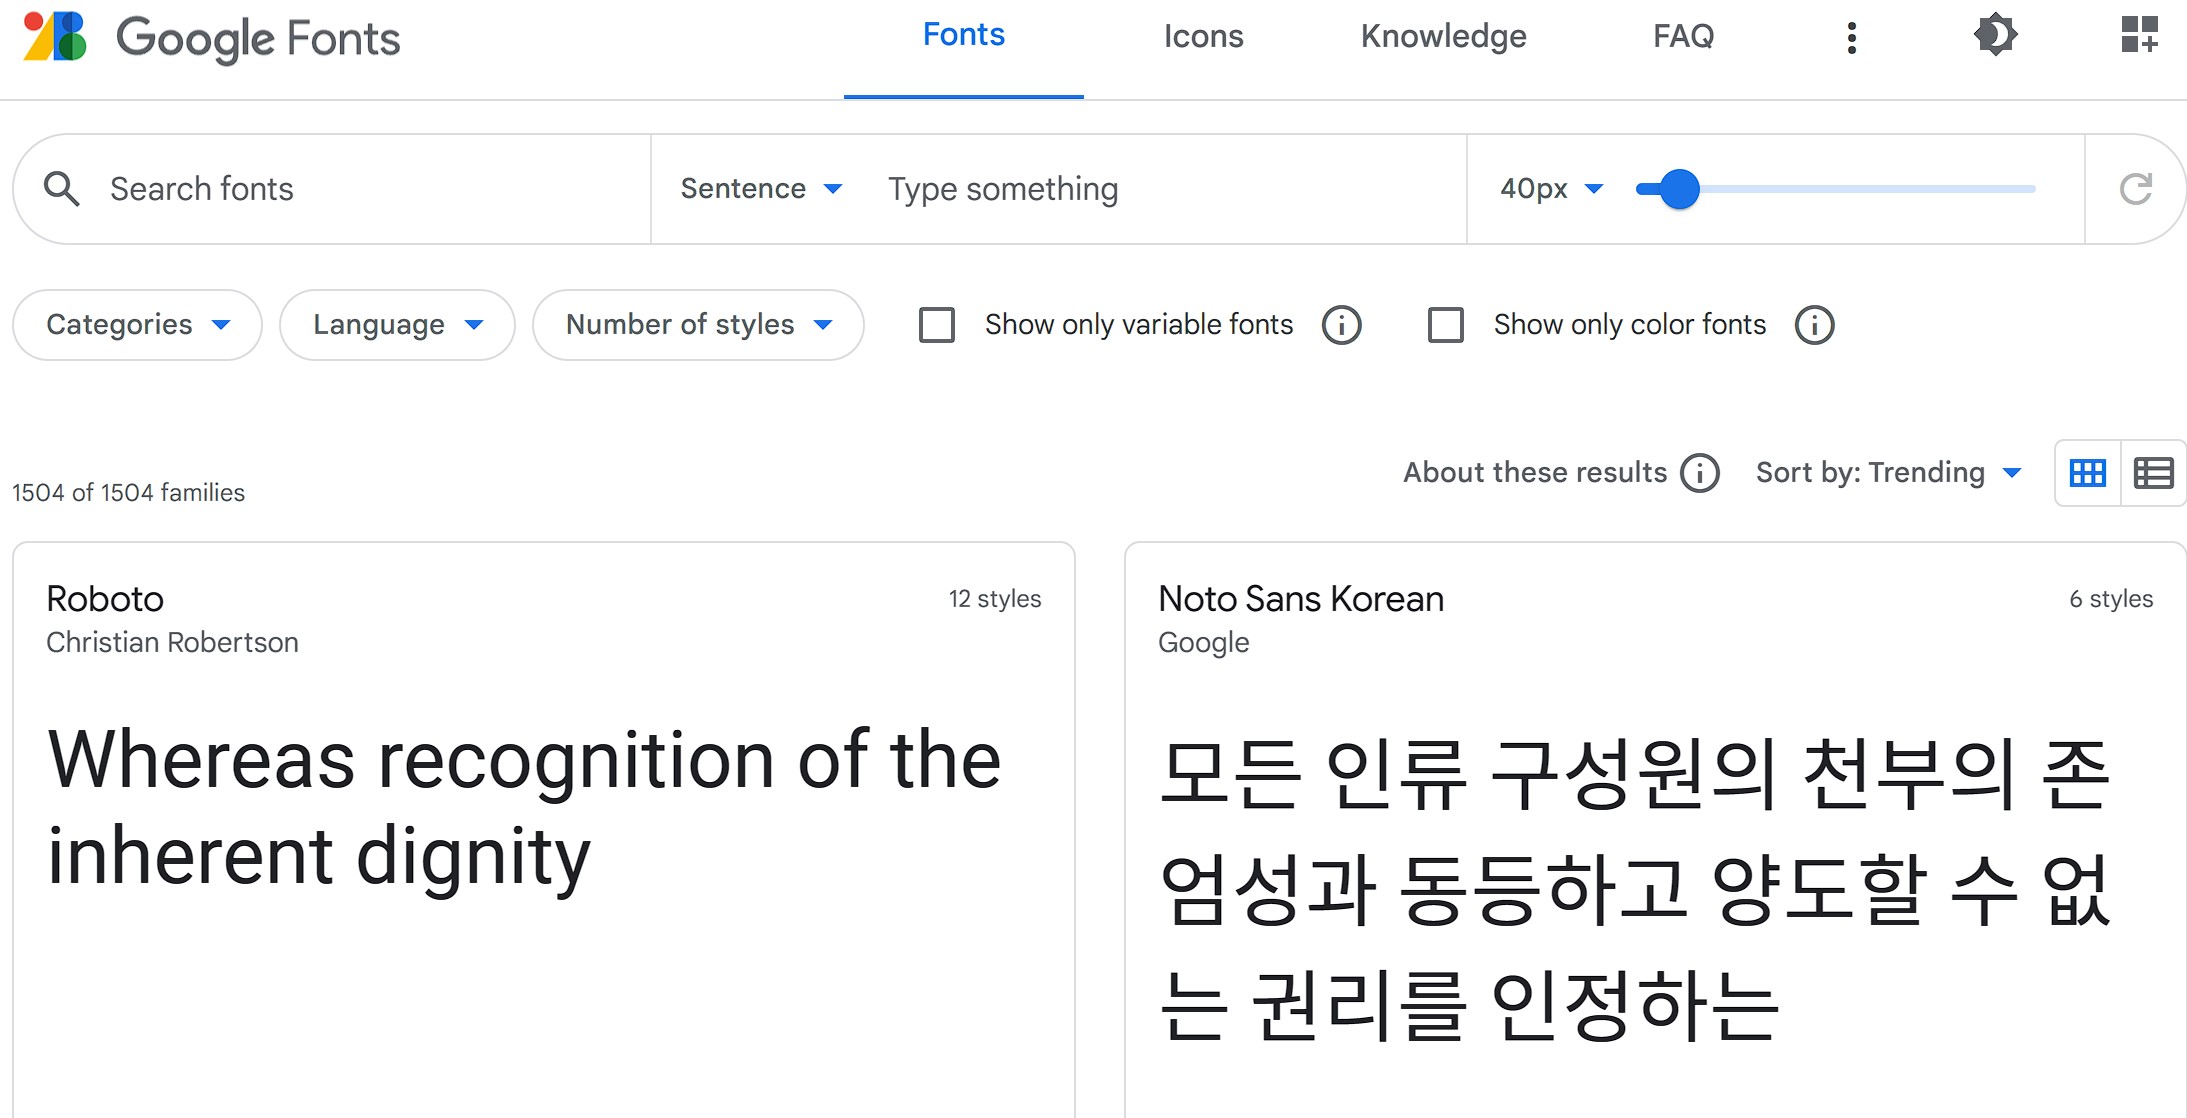Open the Categories filter dropdown
The height and width of the screenshot is (1118, 2187).
coord(136,324)
